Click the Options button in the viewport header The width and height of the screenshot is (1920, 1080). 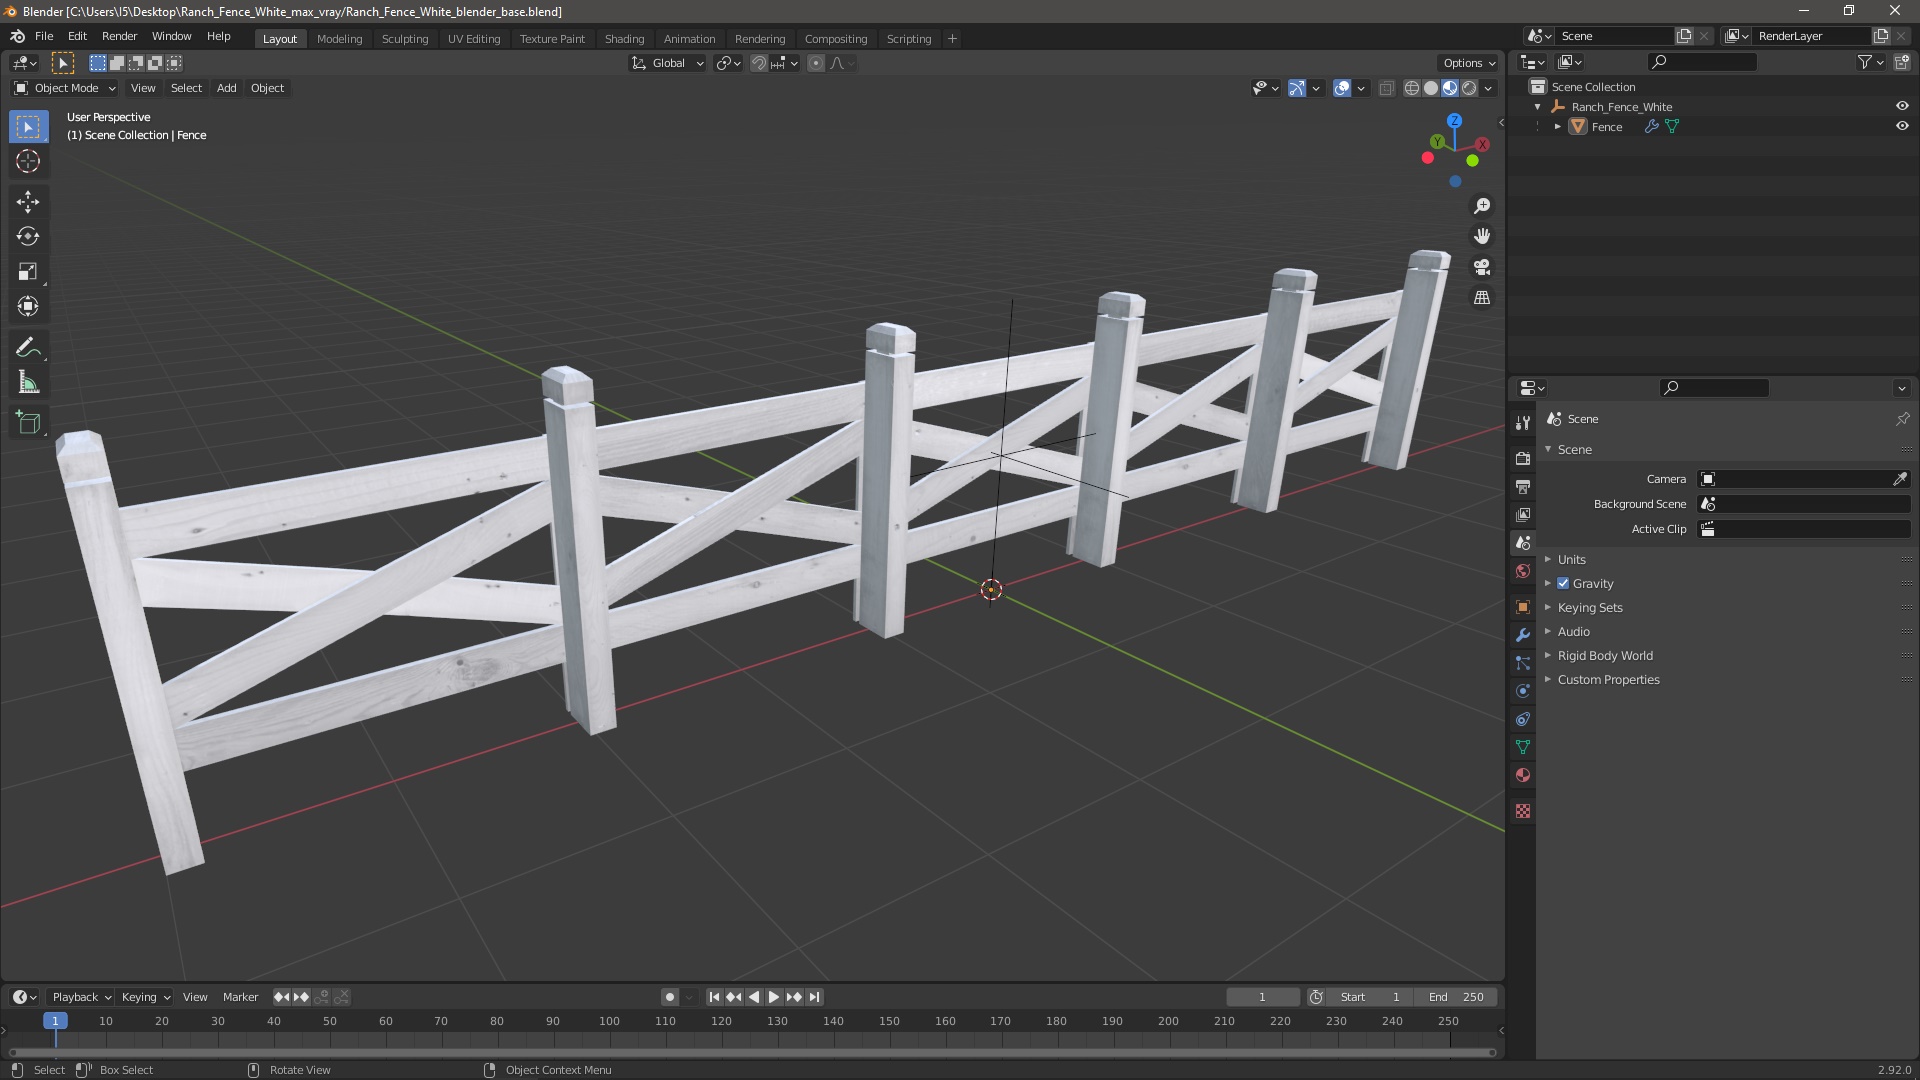tap(1468, 63)
